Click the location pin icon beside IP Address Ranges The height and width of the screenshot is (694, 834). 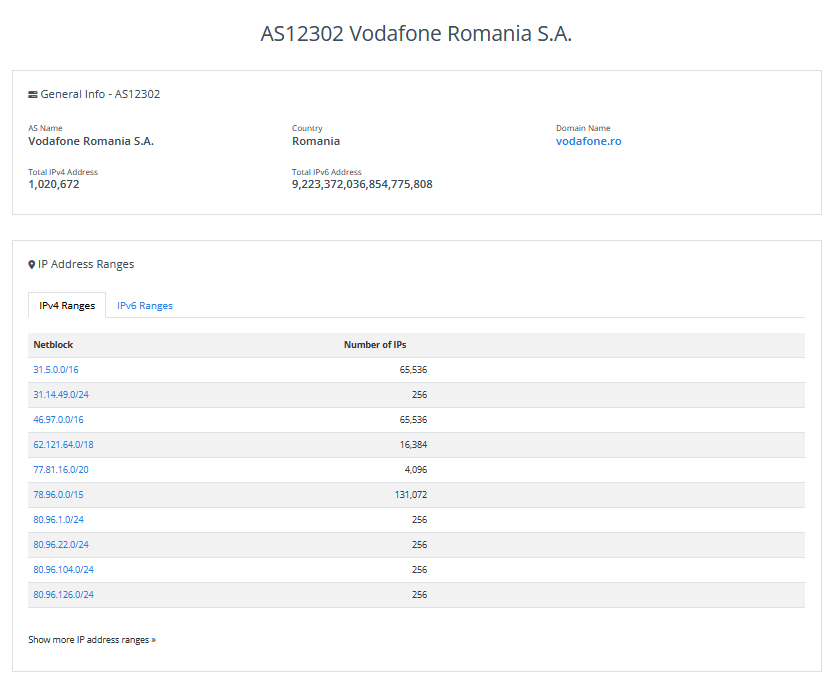tap(31, 265)
